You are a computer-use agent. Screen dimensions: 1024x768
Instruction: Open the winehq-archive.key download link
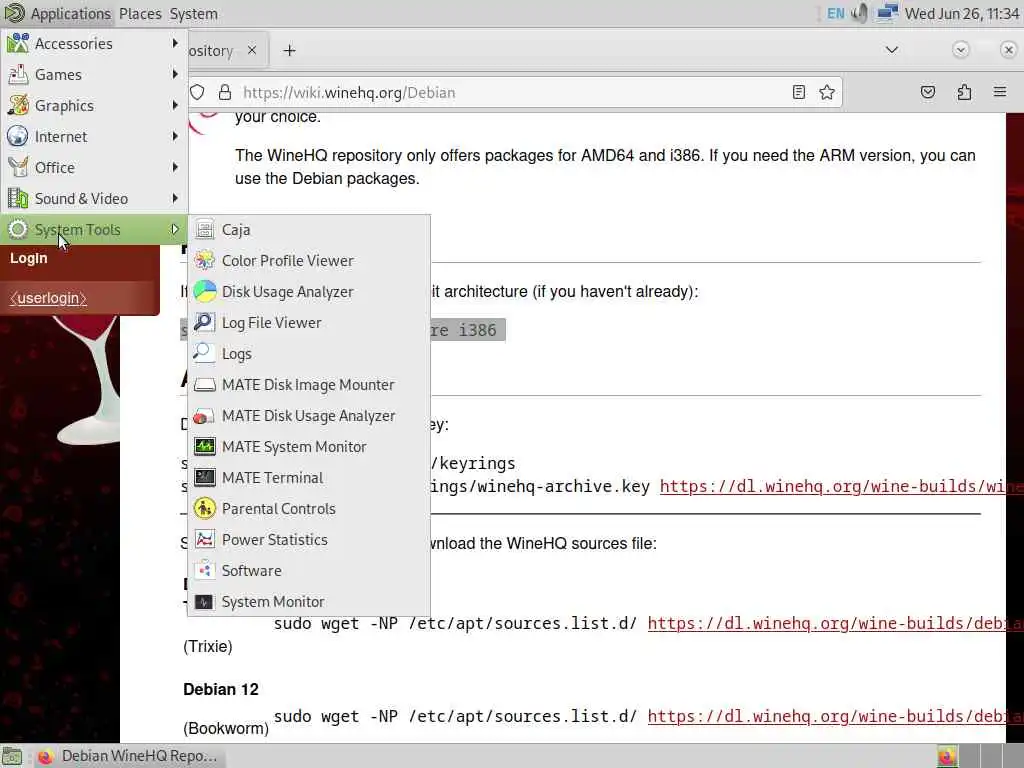point(840,487)
